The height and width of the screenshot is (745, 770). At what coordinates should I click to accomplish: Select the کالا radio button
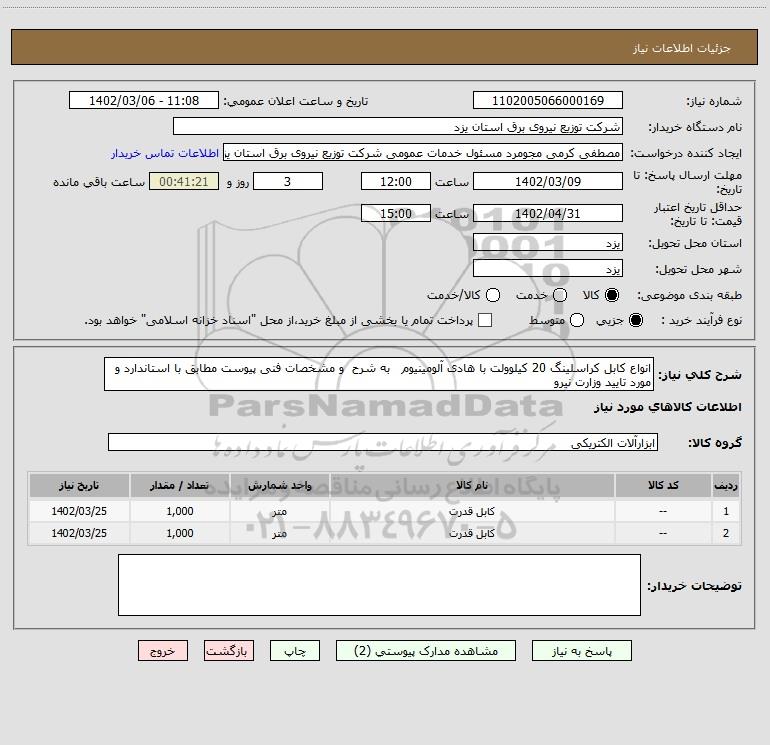tap(612, 295)
